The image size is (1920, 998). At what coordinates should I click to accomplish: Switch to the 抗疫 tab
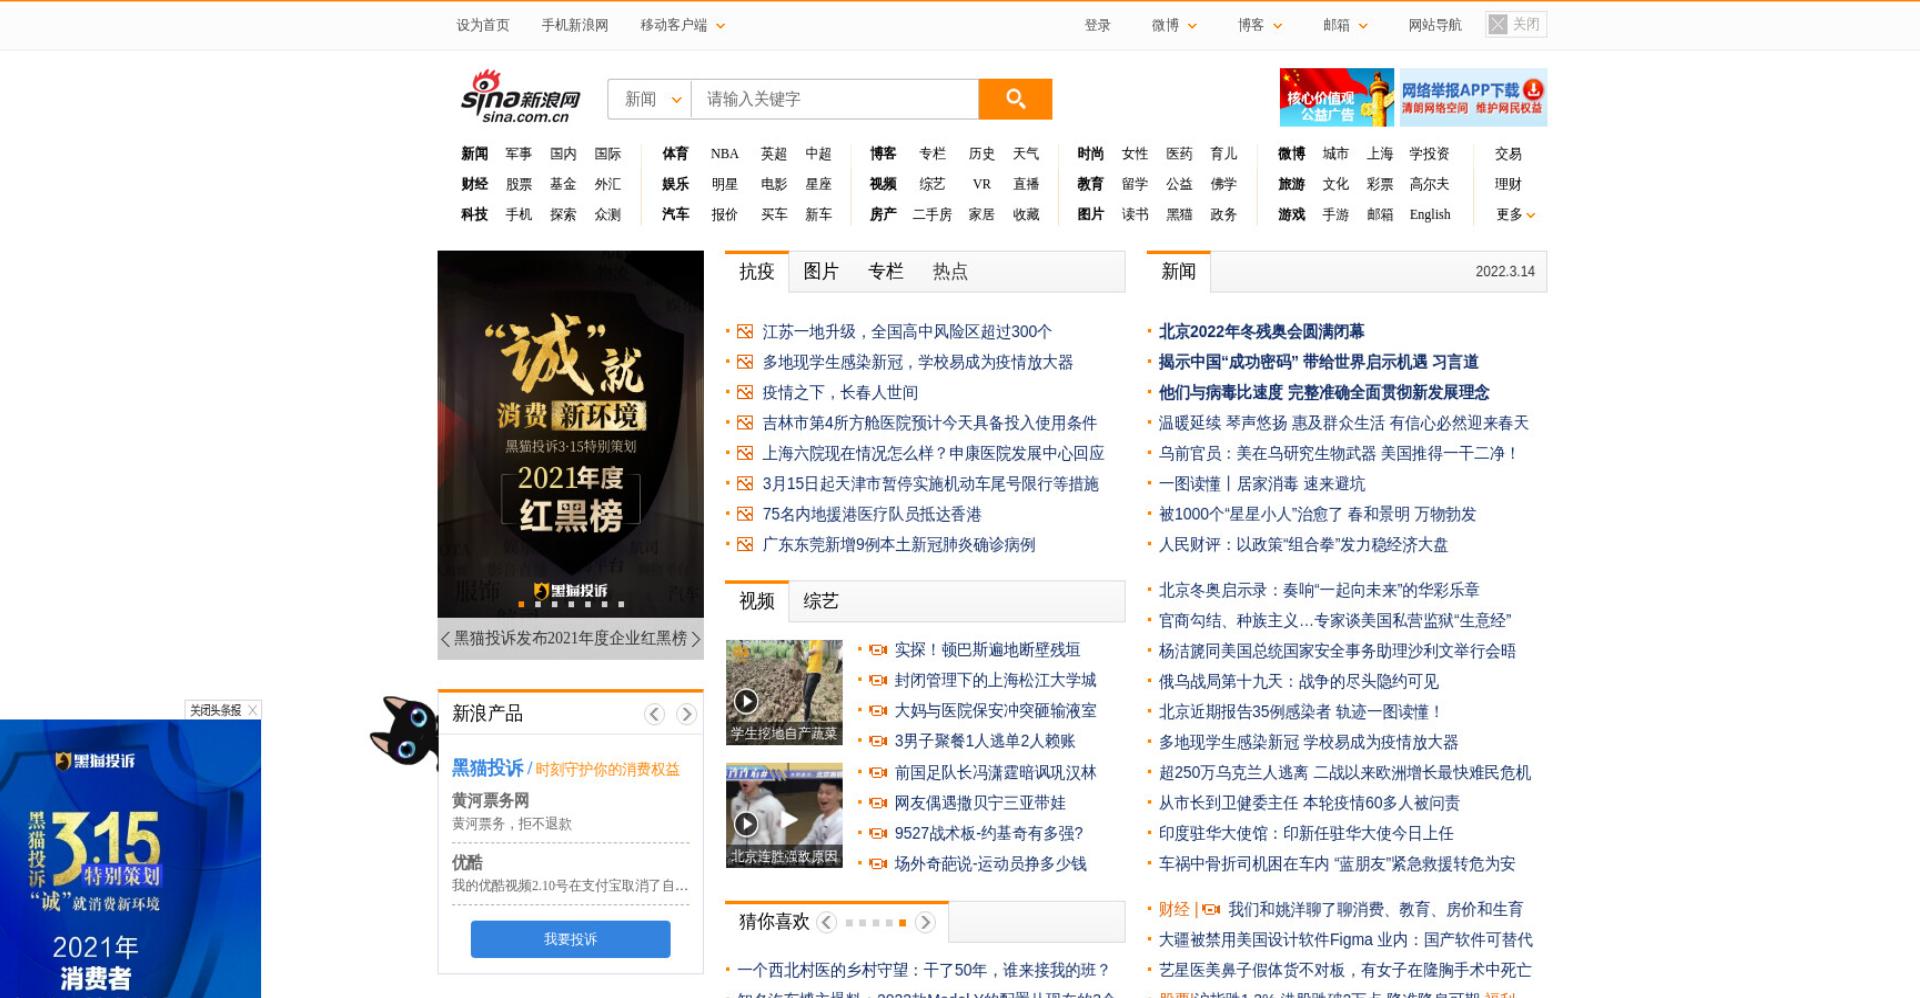coord(757,272)
